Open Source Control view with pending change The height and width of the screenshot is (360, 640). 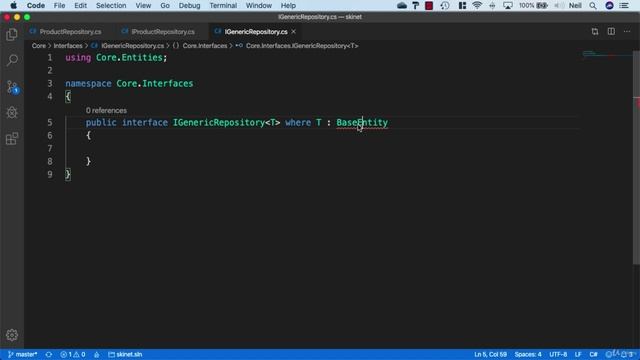[12, 87]
